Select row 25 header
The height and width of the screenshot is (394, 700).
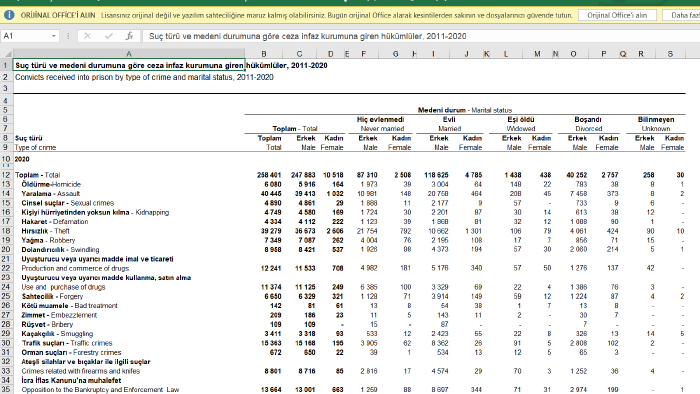(x=6, y=296)
